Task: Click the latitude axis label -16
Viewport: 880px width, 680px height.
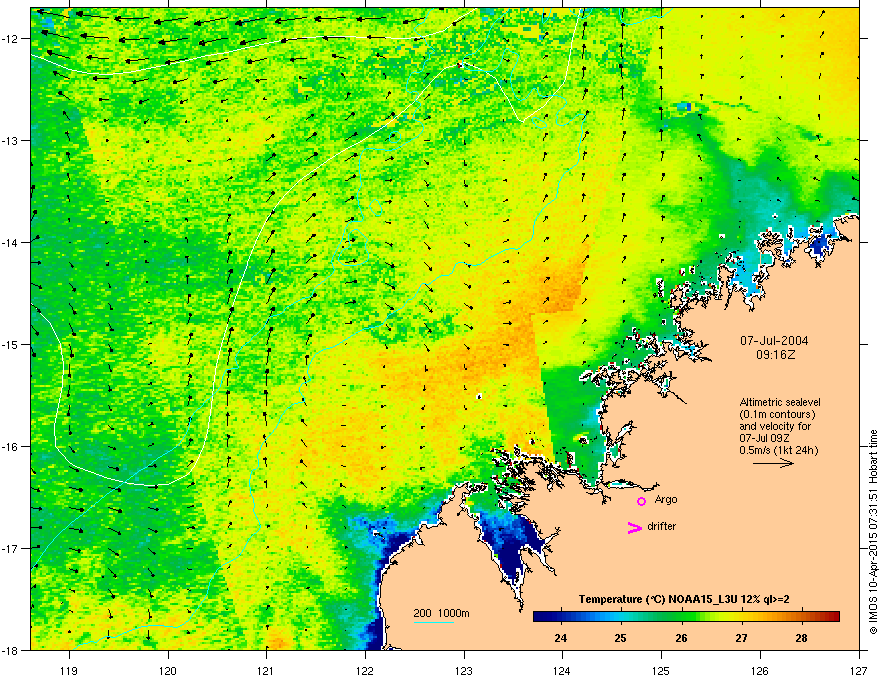Action: (x=11, y=447)
